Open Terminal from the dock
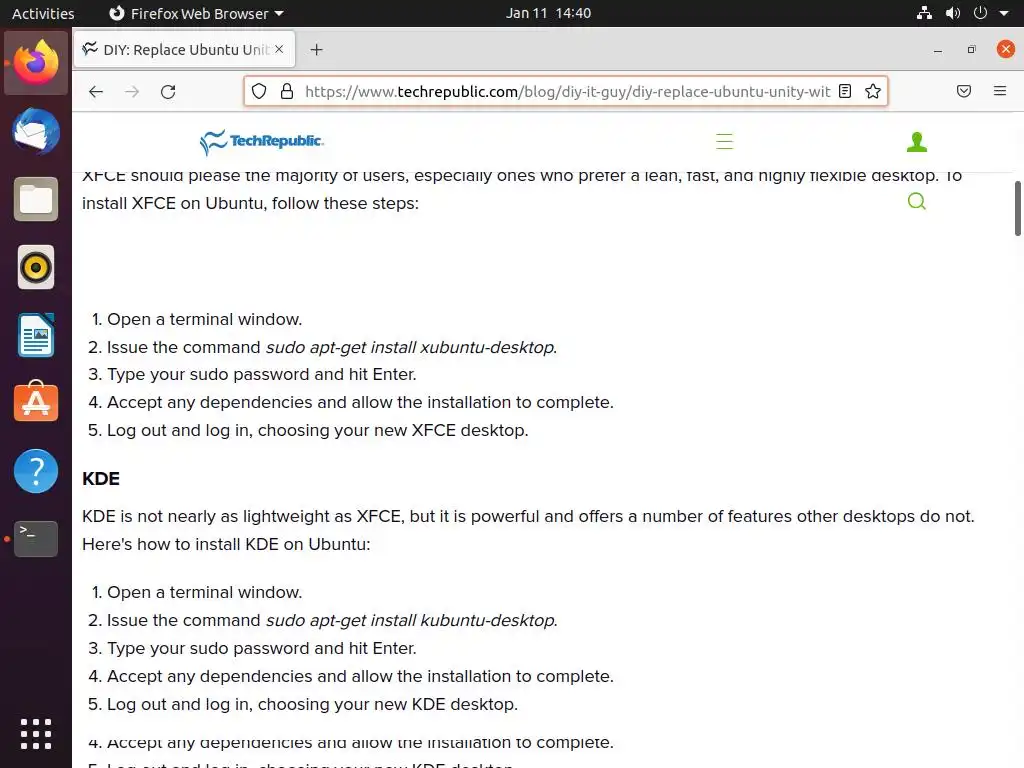The height and width of the screenshot is (768, 1024). coord(36,539)
